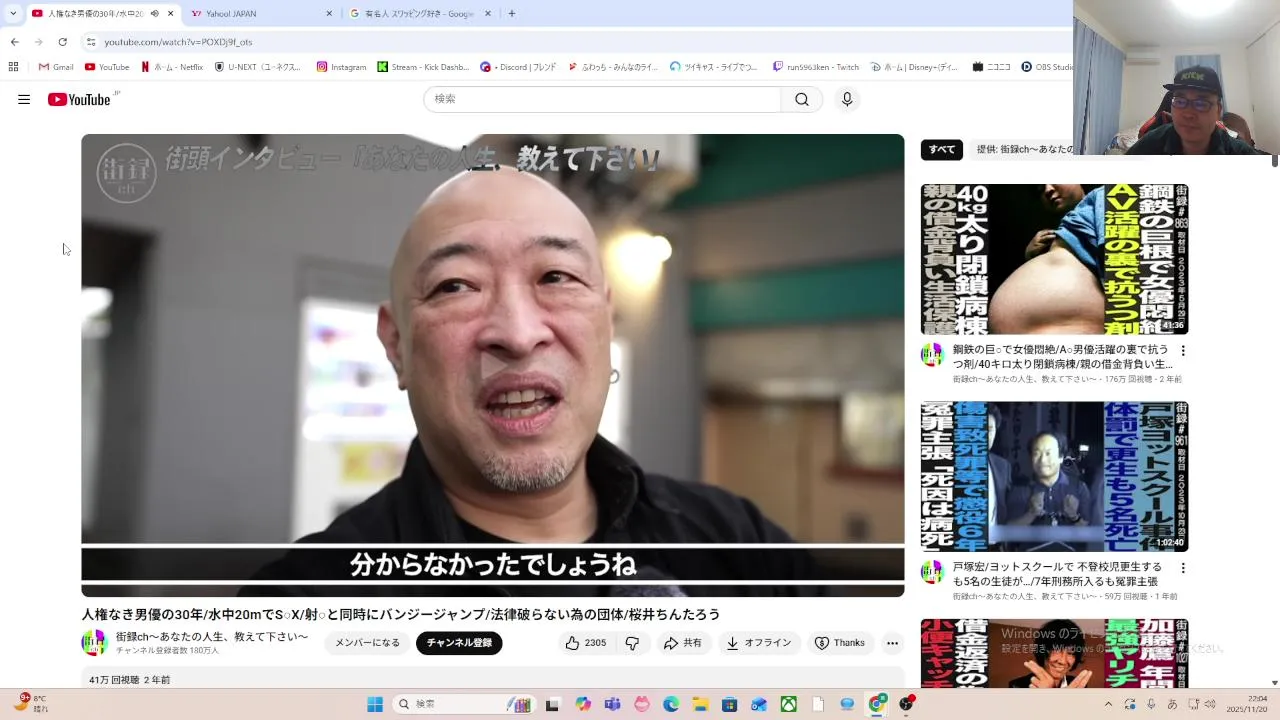Open channel name 街録ch～あなたの人生、教えて下さい～
Image resolution: width=1280 pixels, height=720 pixels.
212,637
